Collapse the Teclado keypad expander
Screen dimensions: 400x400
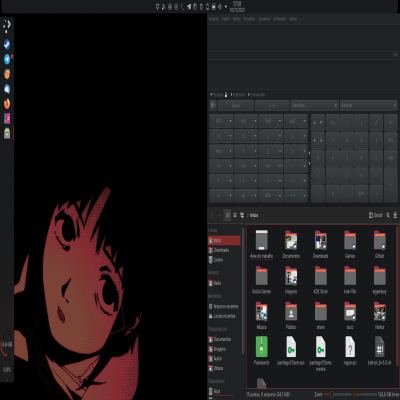[x=219, y=95]
